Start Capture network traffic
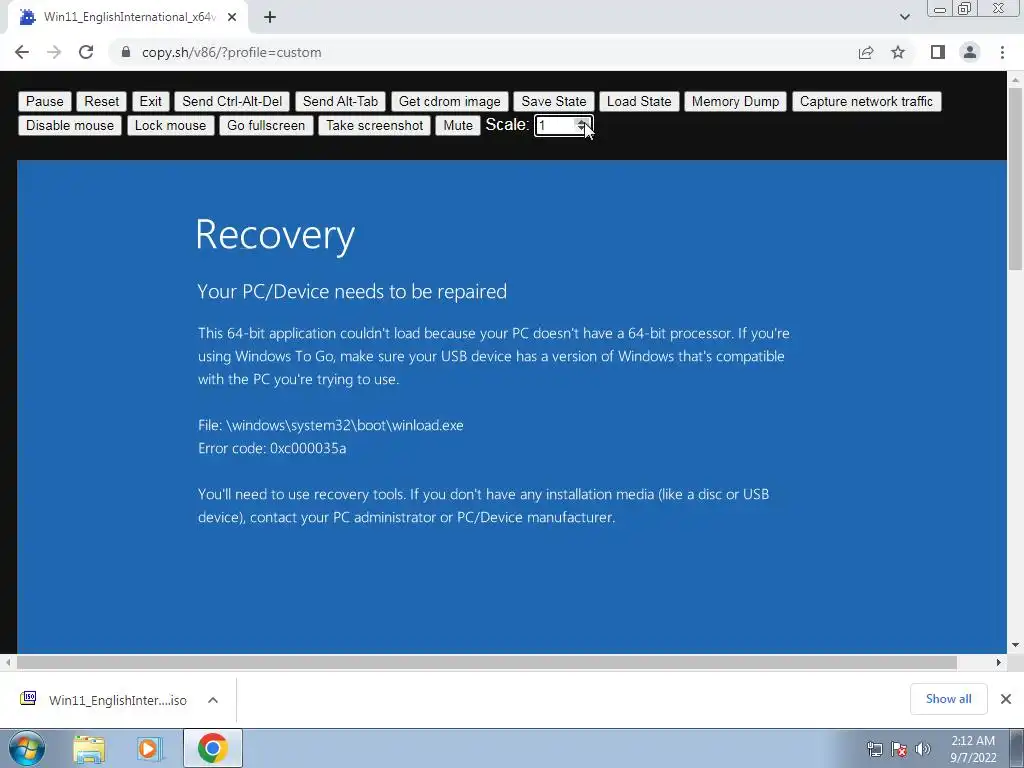Viewport: 1024px width, 768px height. [866, 101]
